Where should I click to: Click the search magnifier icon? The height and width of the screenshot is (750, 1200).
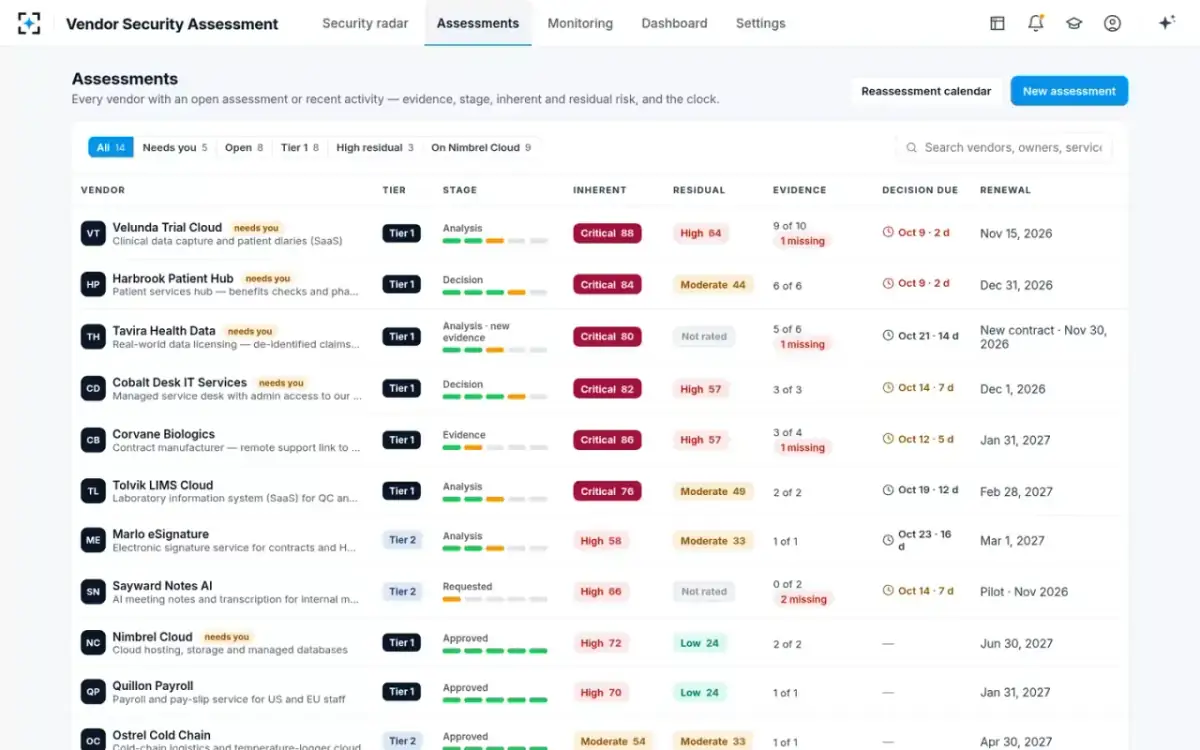[x=911, y=147]
